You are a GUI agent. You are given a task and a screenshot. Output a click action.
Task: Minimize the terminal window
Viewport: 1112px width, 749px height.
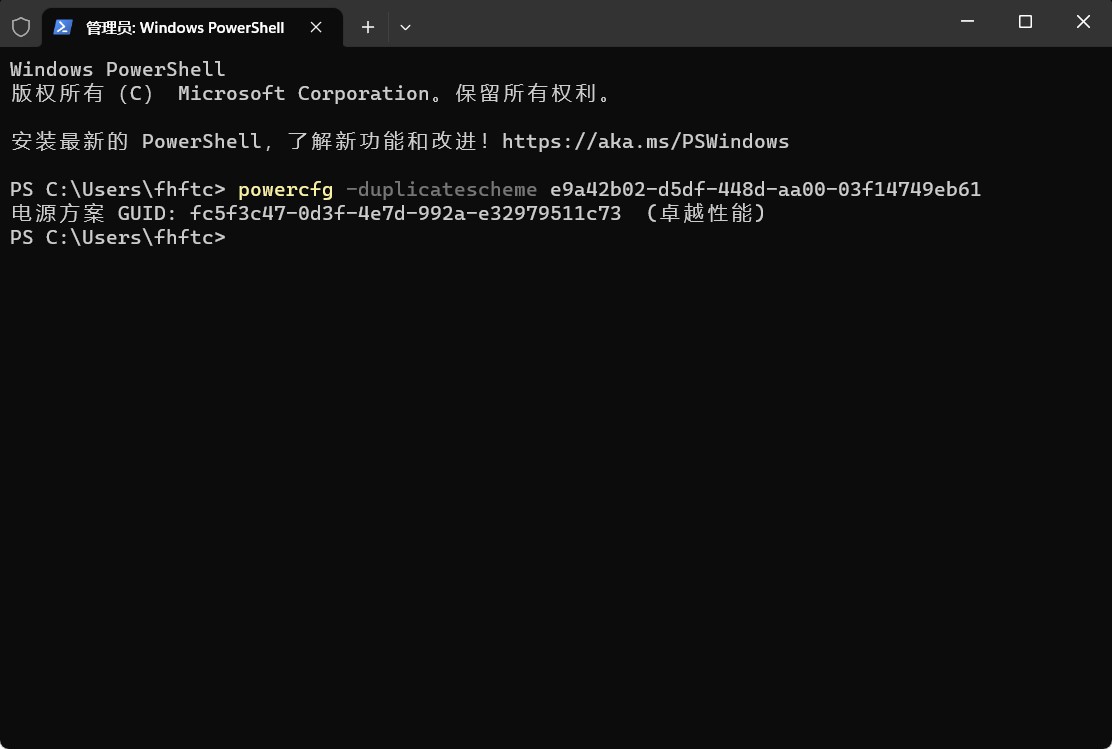tap(967, 21)
